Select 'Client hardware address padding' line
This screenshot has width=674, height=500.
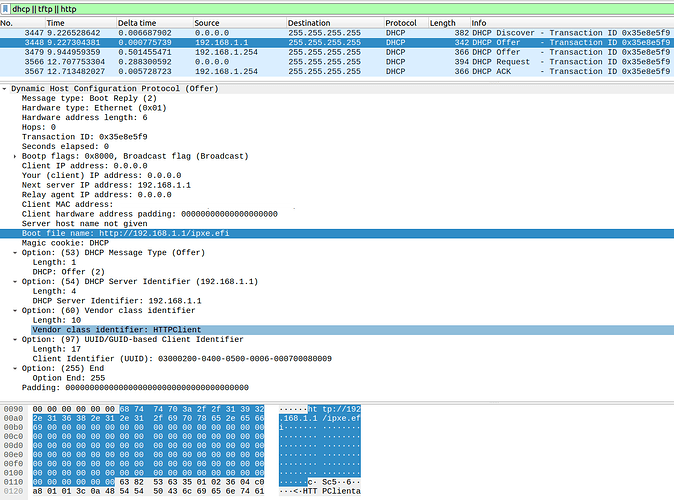click(150, 214)
